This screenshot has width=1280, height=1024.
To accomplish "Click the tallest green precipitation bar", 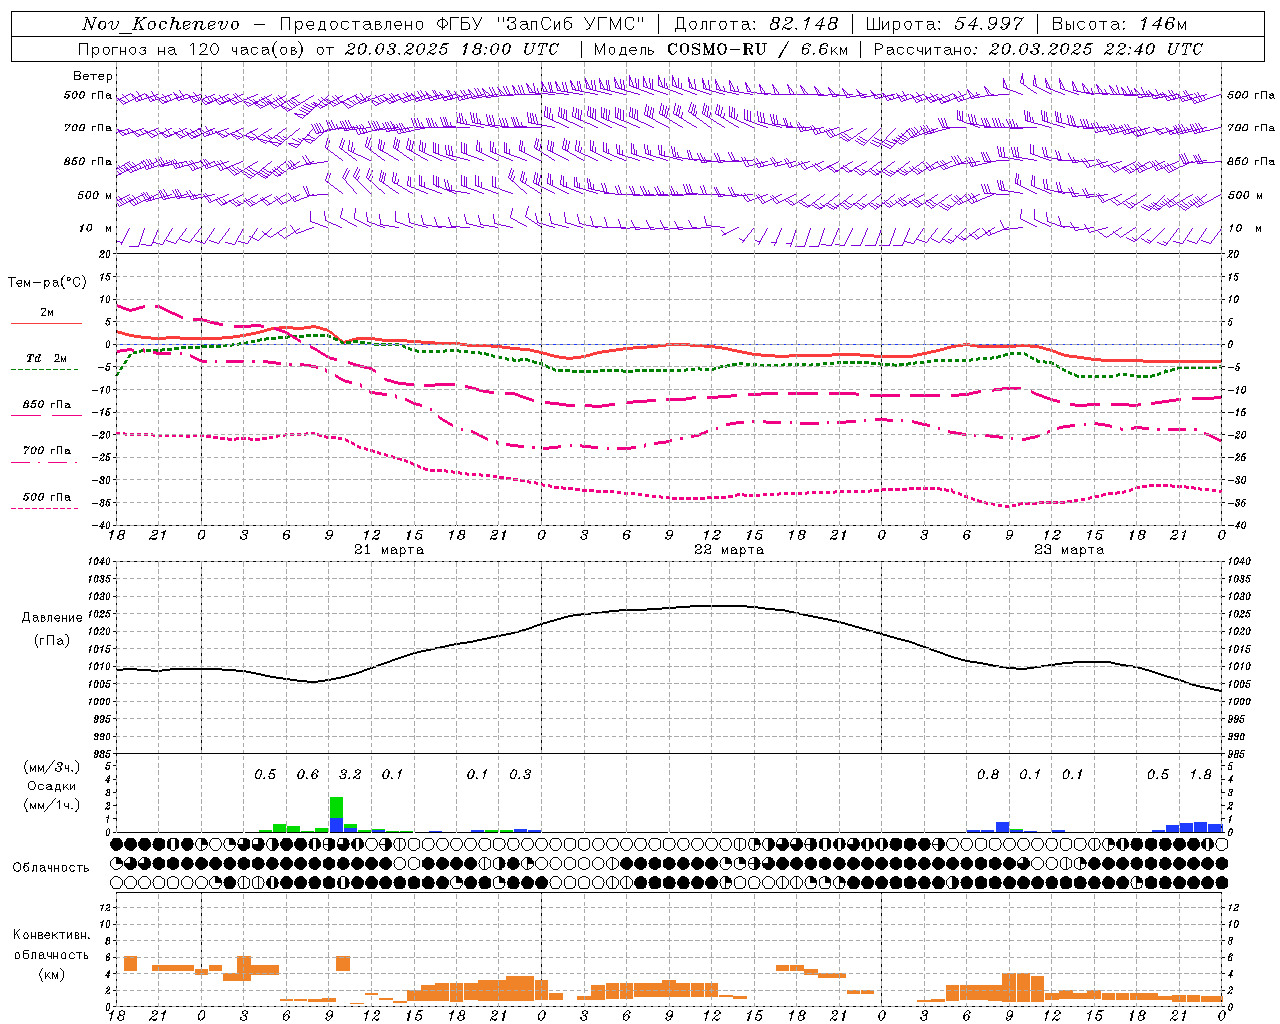I will pyautogui.click(x=336, y=807).
